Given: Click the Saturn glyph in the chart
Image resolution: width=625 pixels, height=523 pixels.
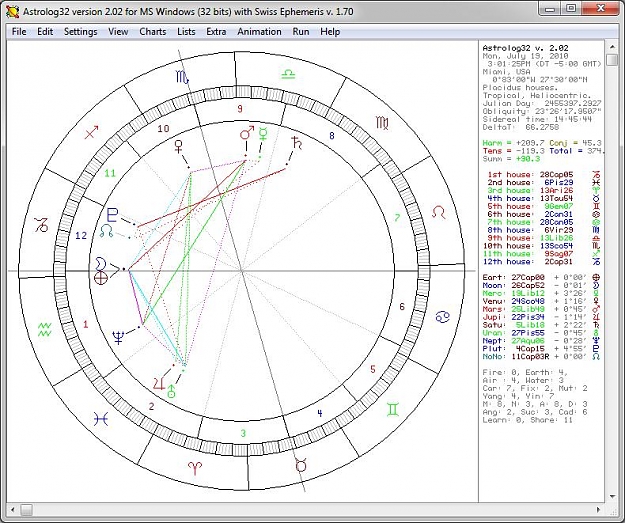Looking at the screenshot, I should [x=297, y=142].
